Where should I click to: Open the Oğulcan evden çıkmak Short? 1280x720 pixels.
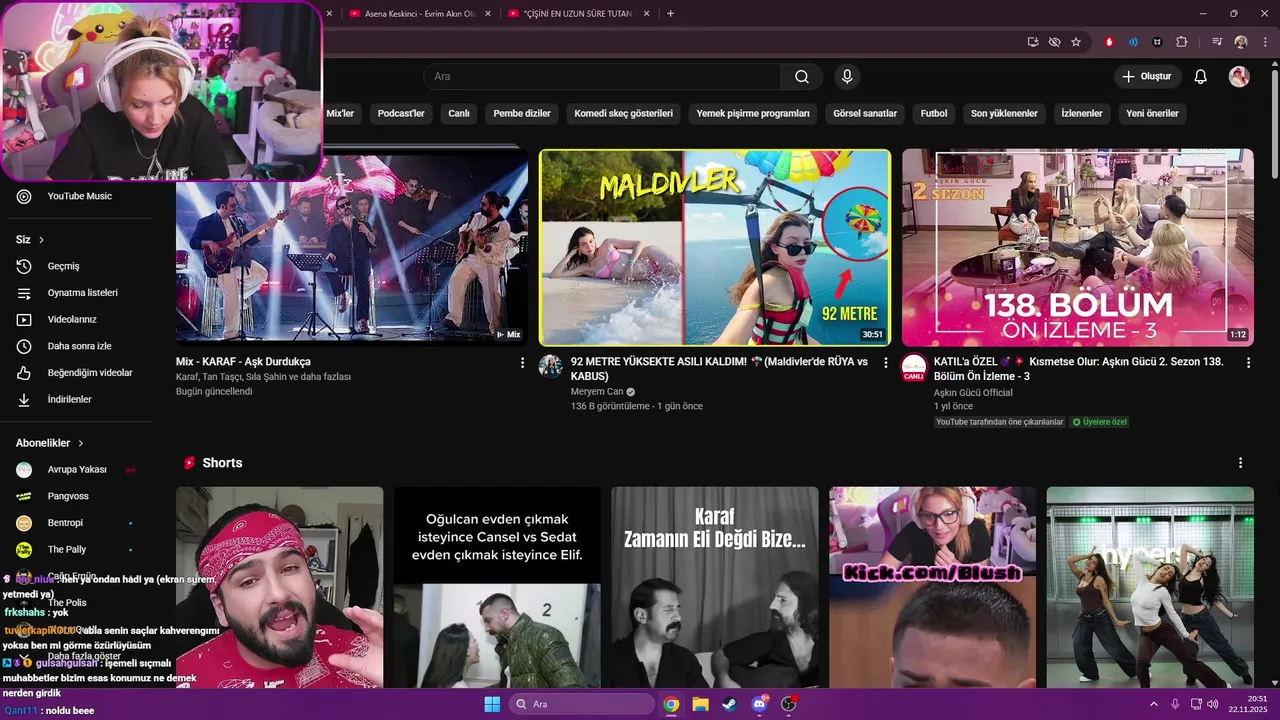pos(497,587)
